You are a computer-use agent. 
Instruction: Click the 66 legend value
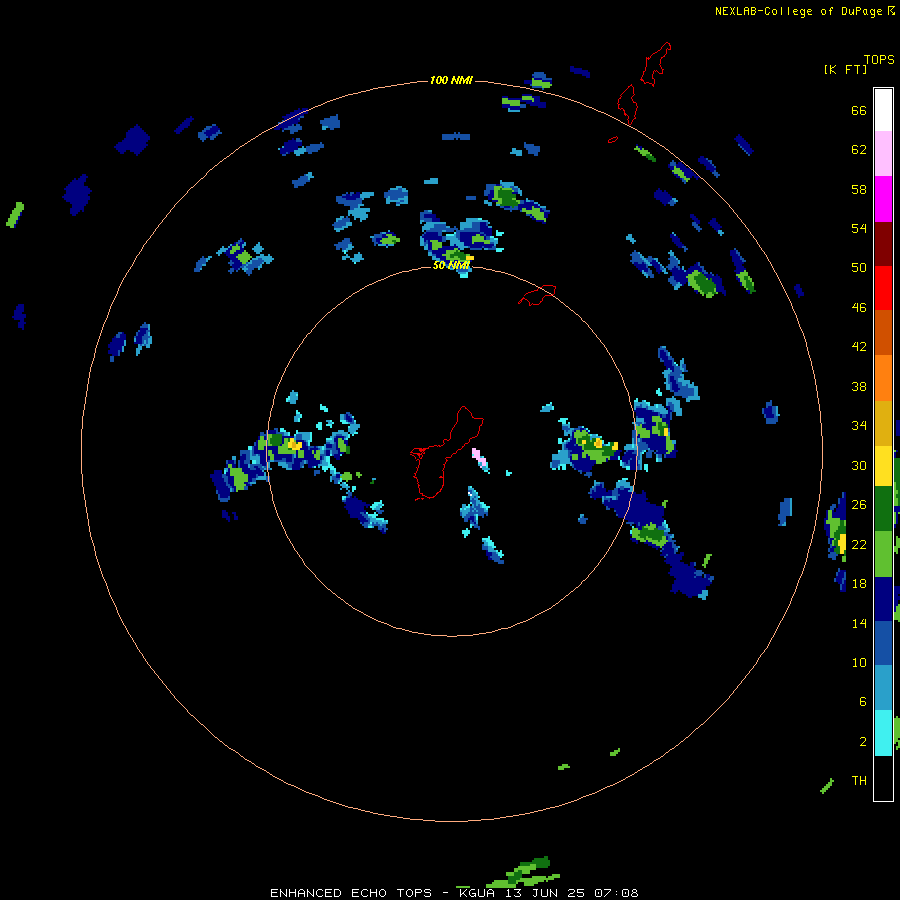point(859,111)
